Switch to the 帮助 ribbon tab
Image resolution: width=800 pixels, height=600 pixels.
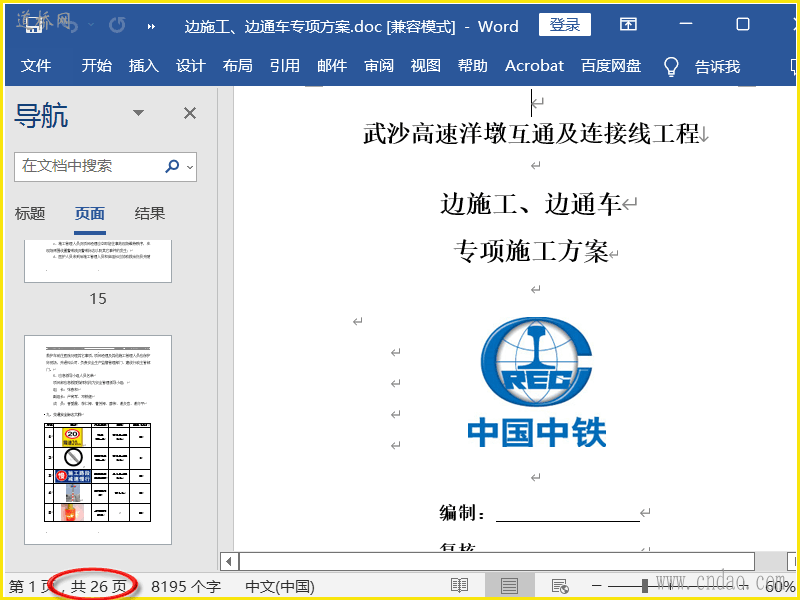coord(472,66)
